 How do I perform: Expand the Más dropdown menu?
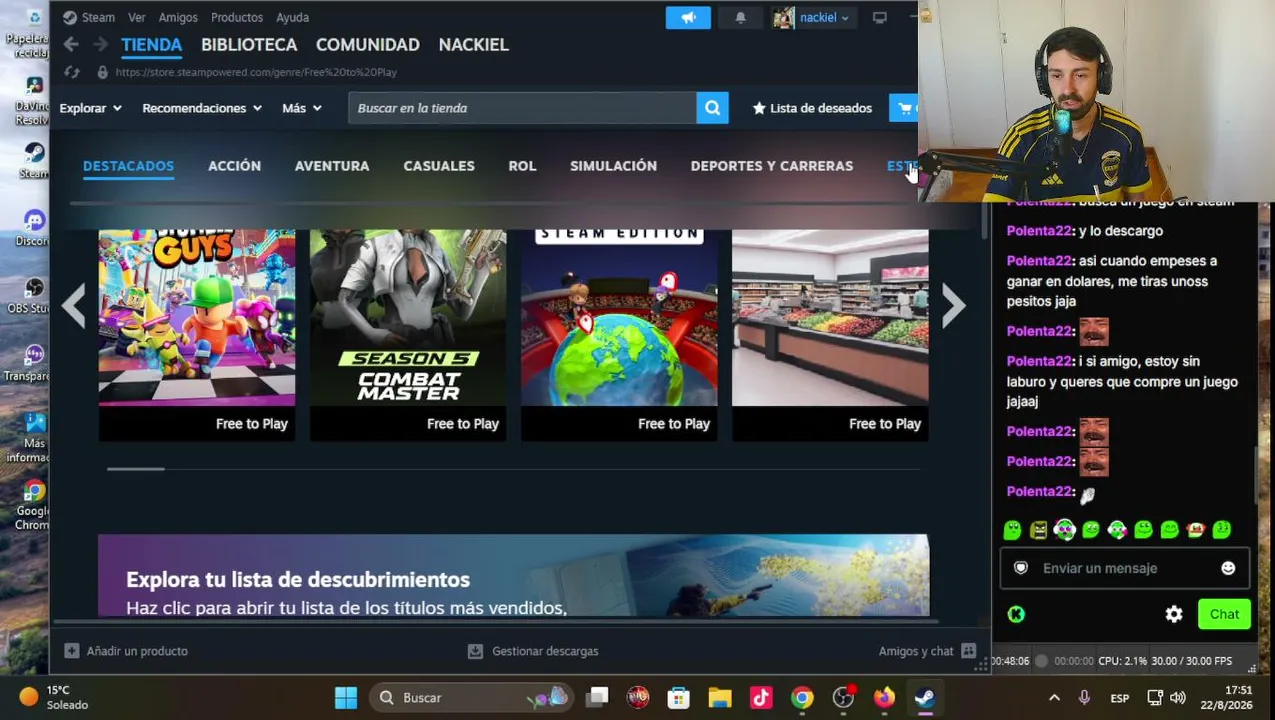click(302, 108)
